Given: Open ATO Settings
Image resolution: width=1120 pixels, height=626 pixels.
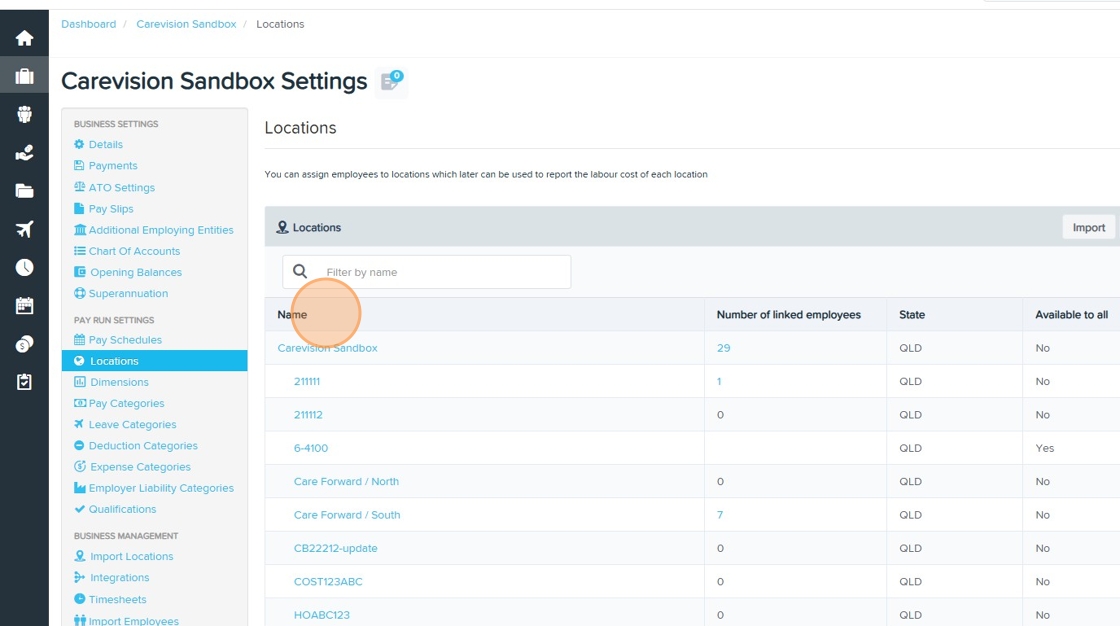Looking at the screenshot, I should pos(121,187).
